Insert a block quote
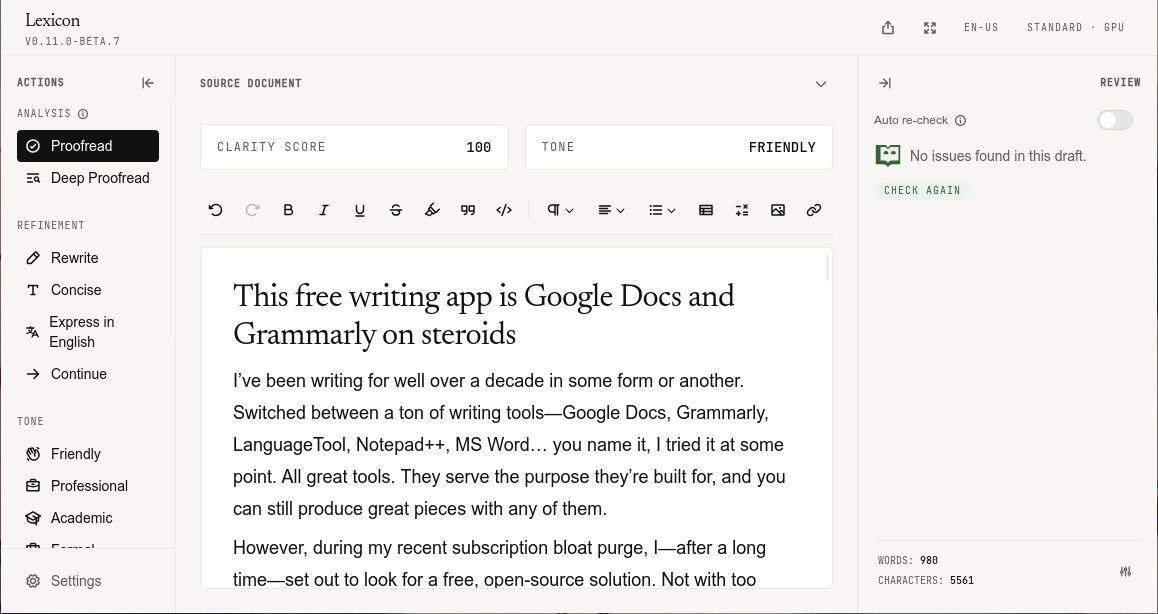The height and width of the screenshot is (614, 1158). [467, 211]
